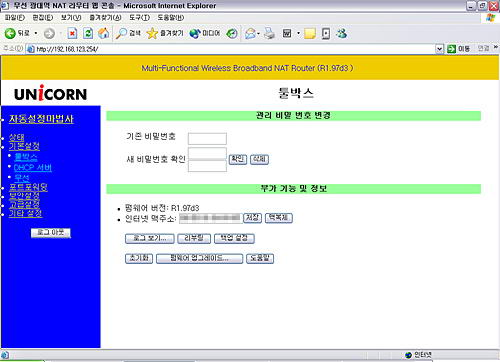Click the UNICORN logo

[50, 93]
